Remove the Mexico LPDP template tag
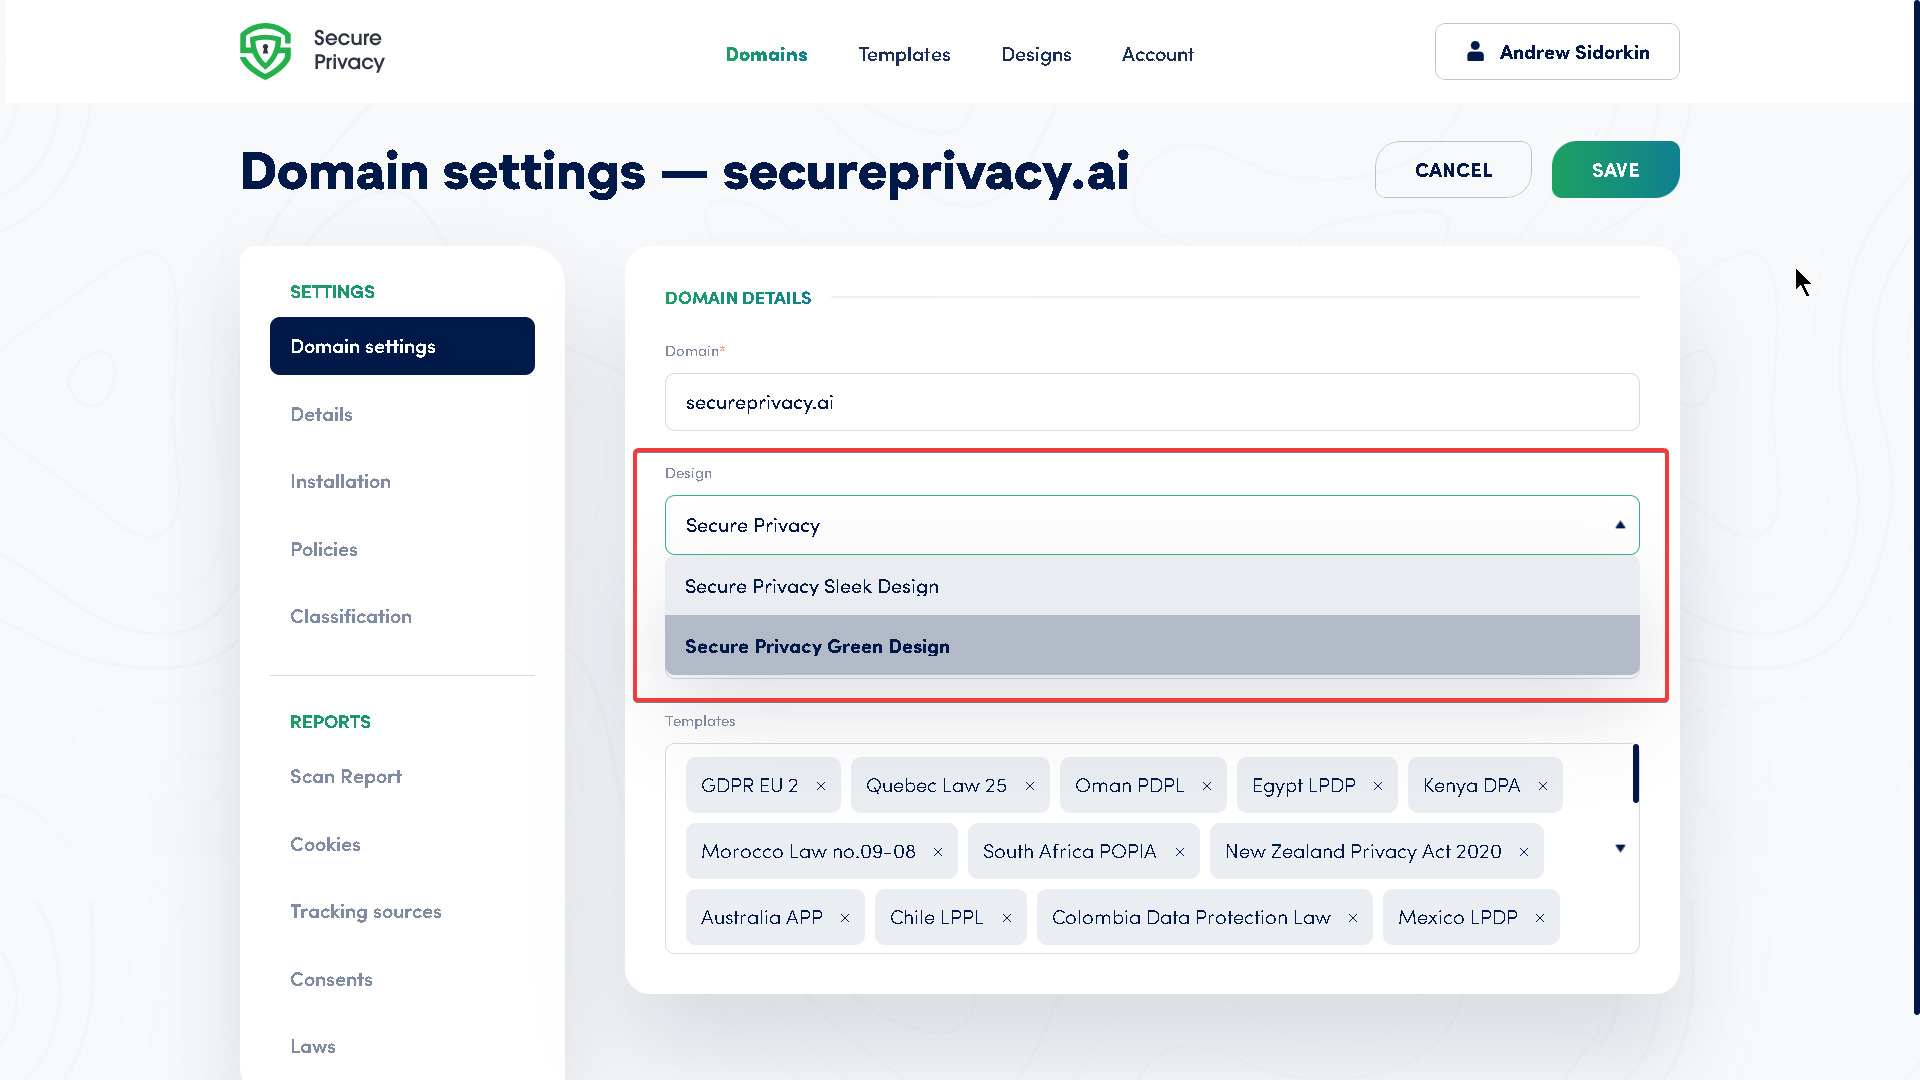1920x1080 pixels. click(1538, 917)
